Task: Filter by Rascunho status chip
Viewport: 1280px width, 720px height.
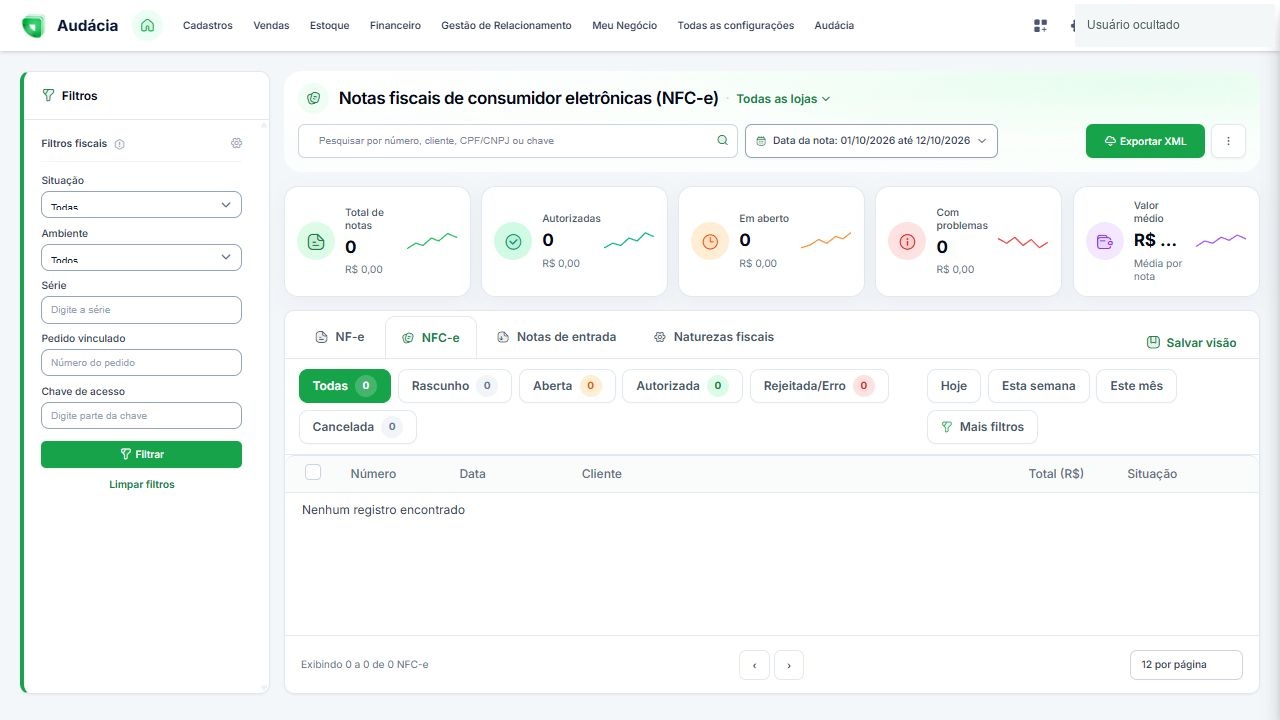Action: pyautogui.click(x=455, y=386)
